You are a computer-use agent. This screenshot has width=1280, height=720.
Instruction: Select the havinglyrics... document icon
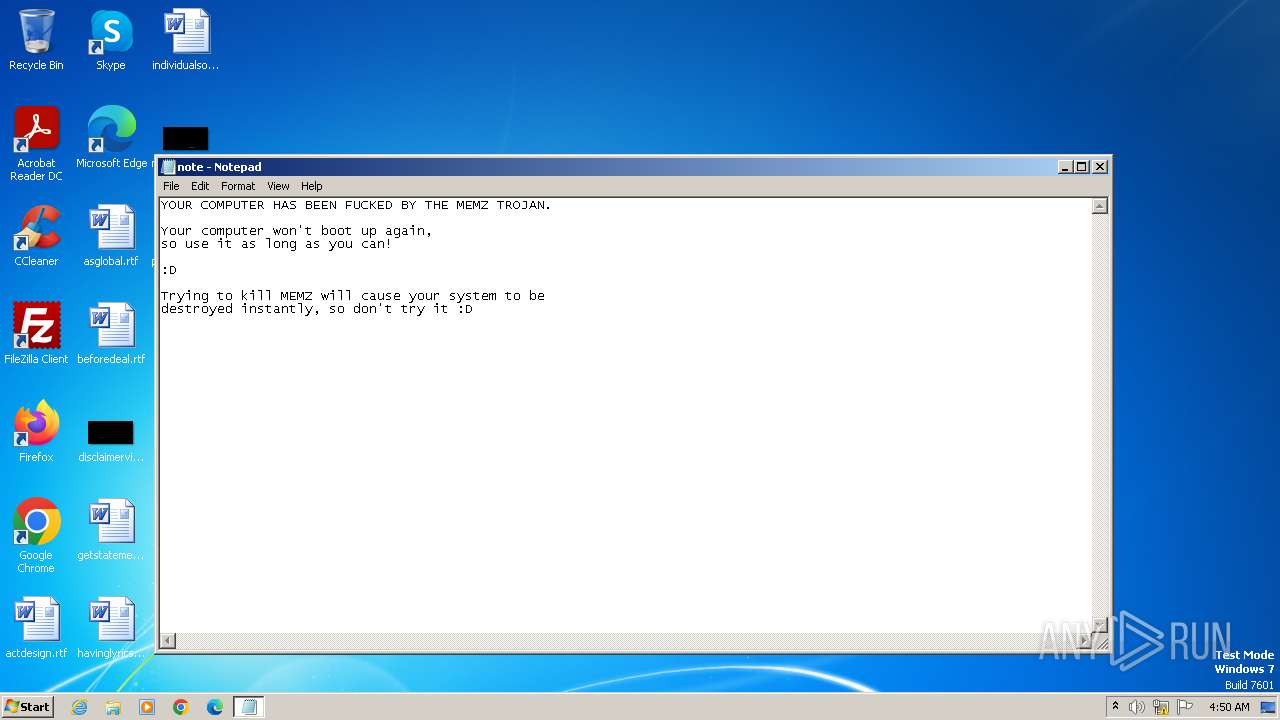111,628
